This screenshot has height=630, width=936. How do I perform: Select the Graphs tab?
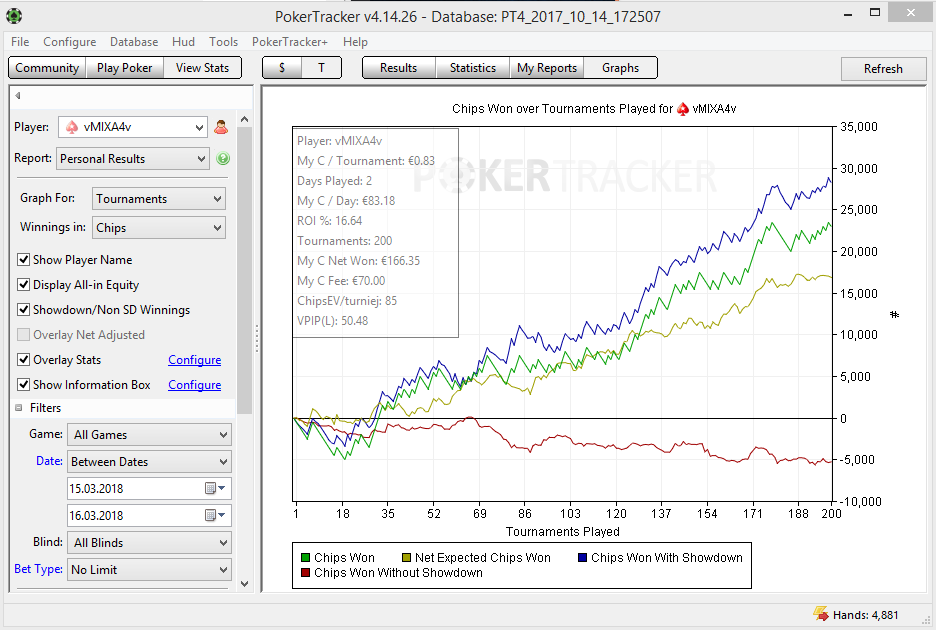620,67
